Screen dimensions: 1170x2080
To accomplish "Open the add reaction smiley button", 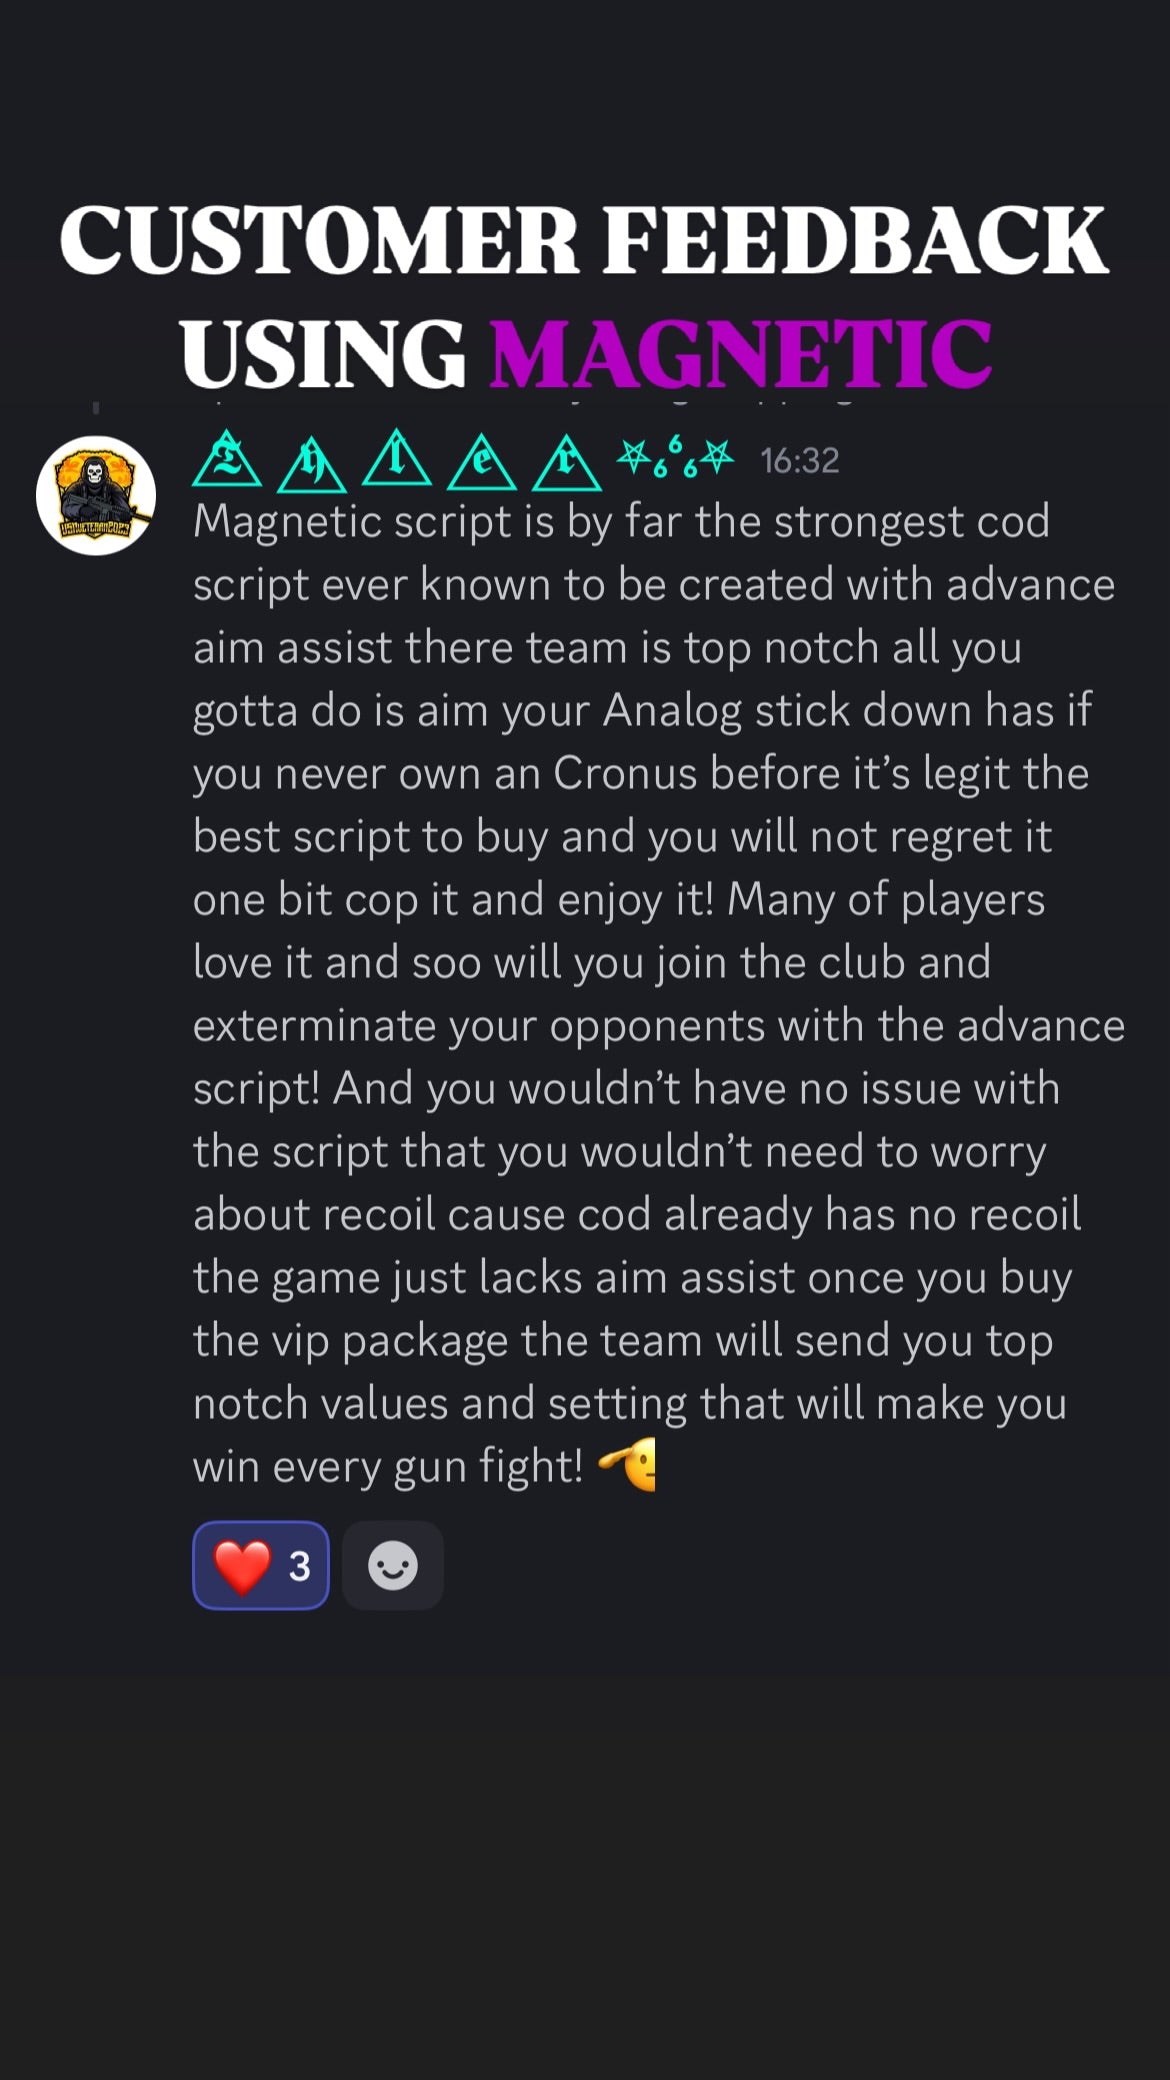I will (x=393, y=1565).
